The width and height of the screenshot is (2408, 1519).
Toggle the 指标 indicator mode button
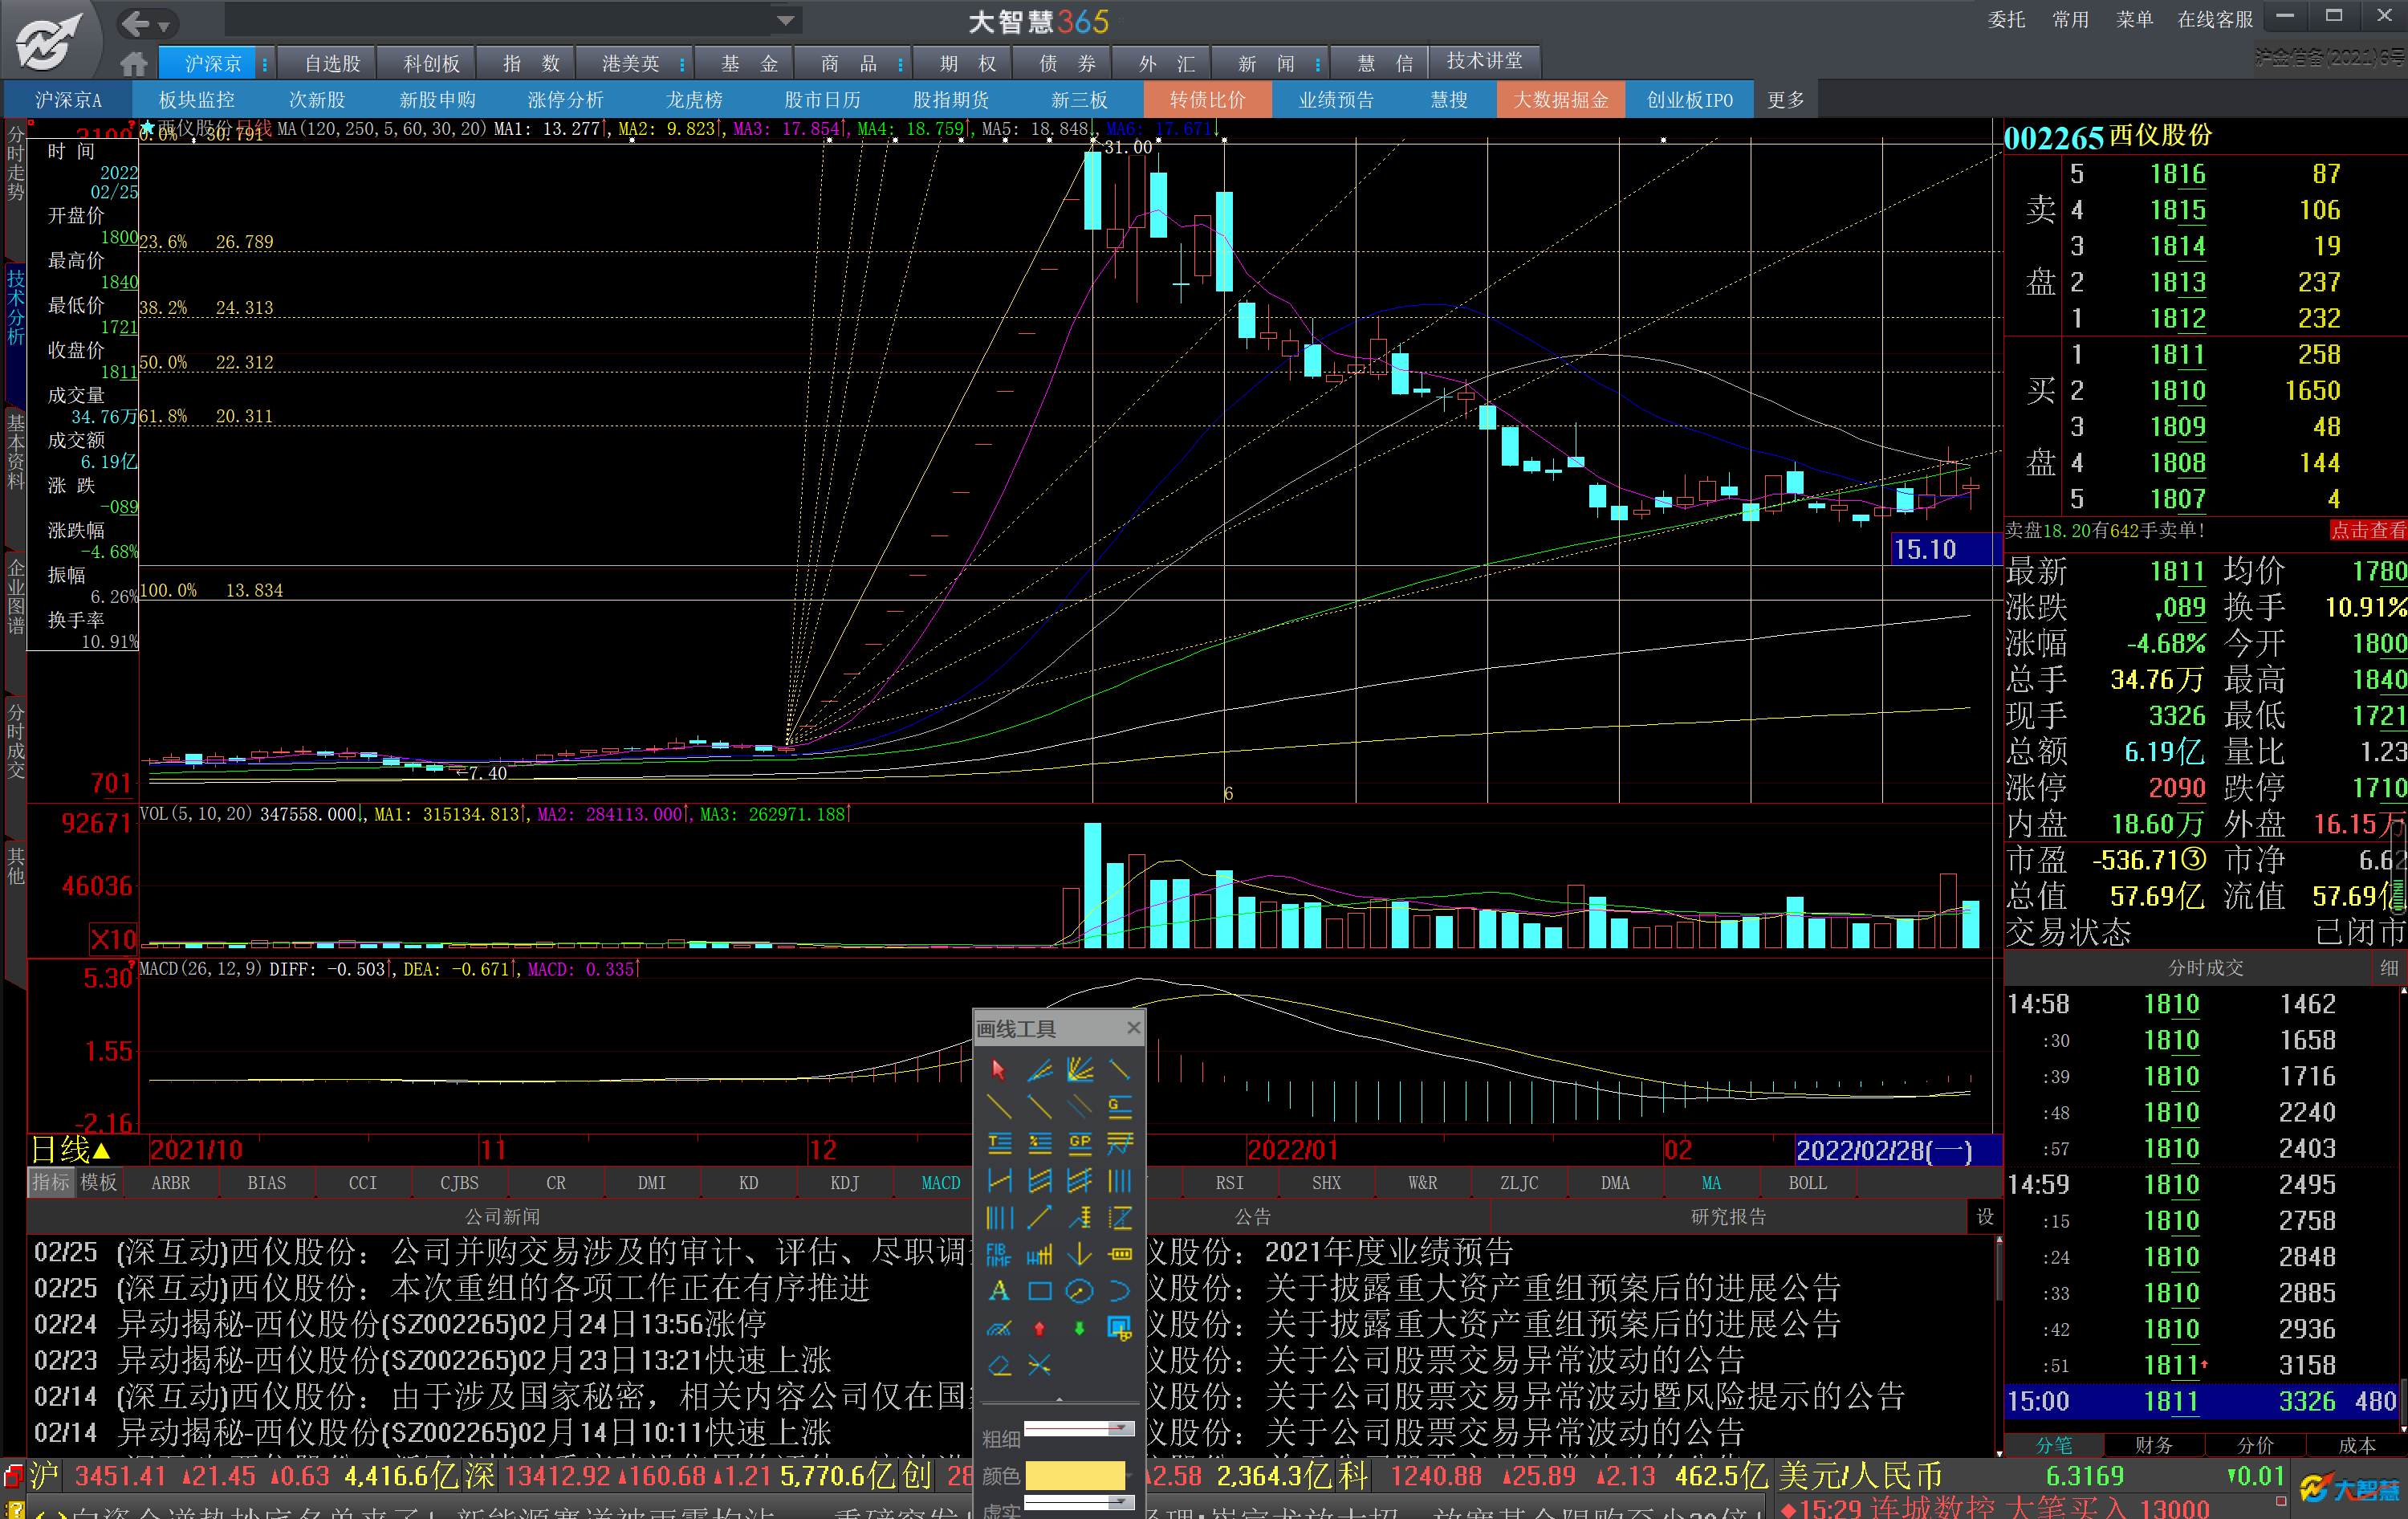click(x=51, y=1182)
